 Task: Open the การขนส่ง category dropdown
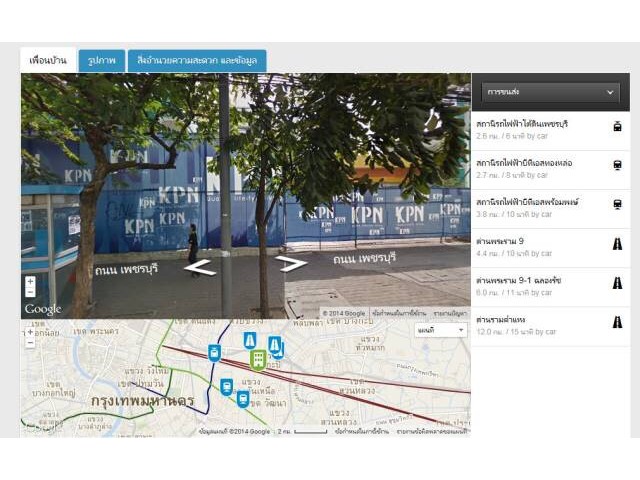click(551, 92)
